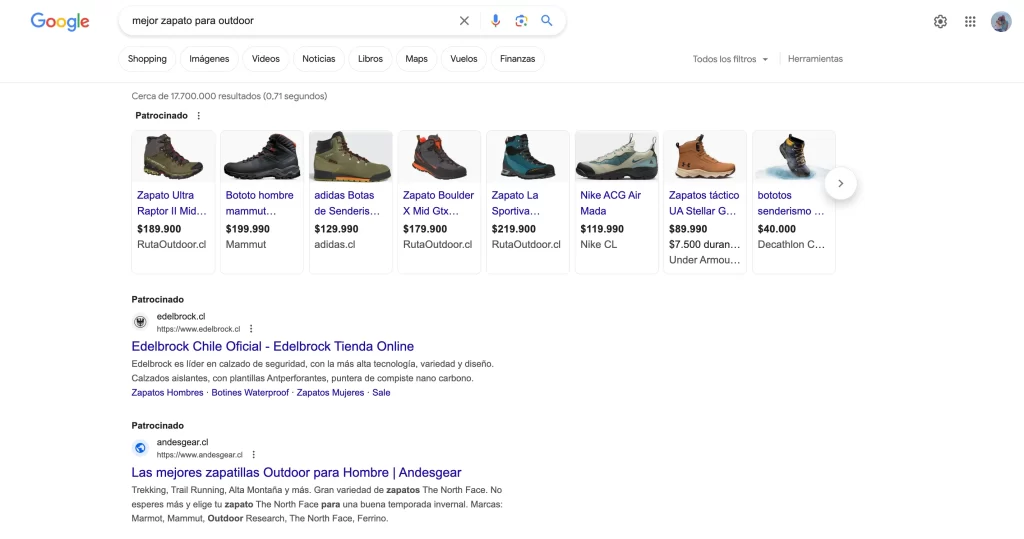
Task: Open Zapato Ultra Raptor II Mid link
Action: (x=172, y=203)
